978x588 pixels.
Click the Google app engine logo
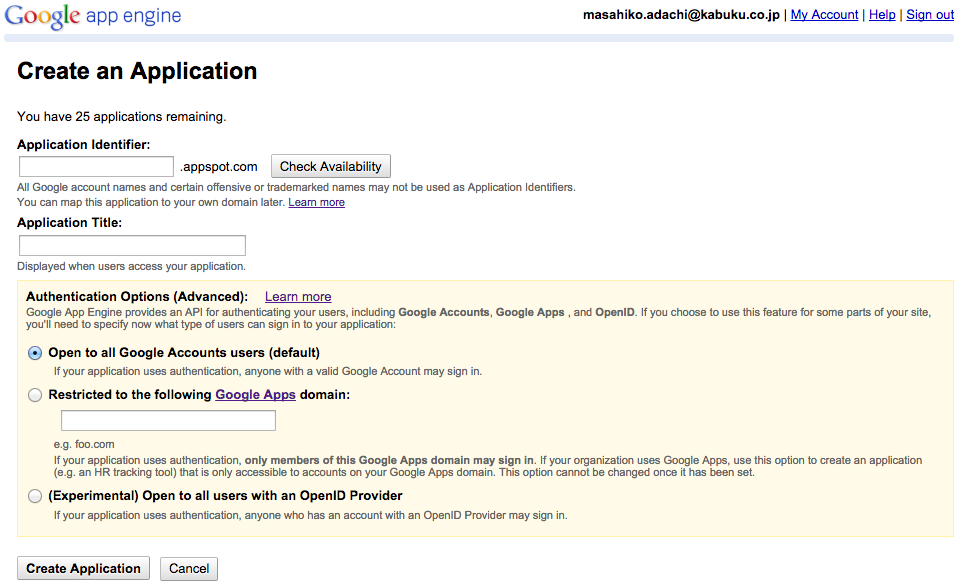pos(45,15)
